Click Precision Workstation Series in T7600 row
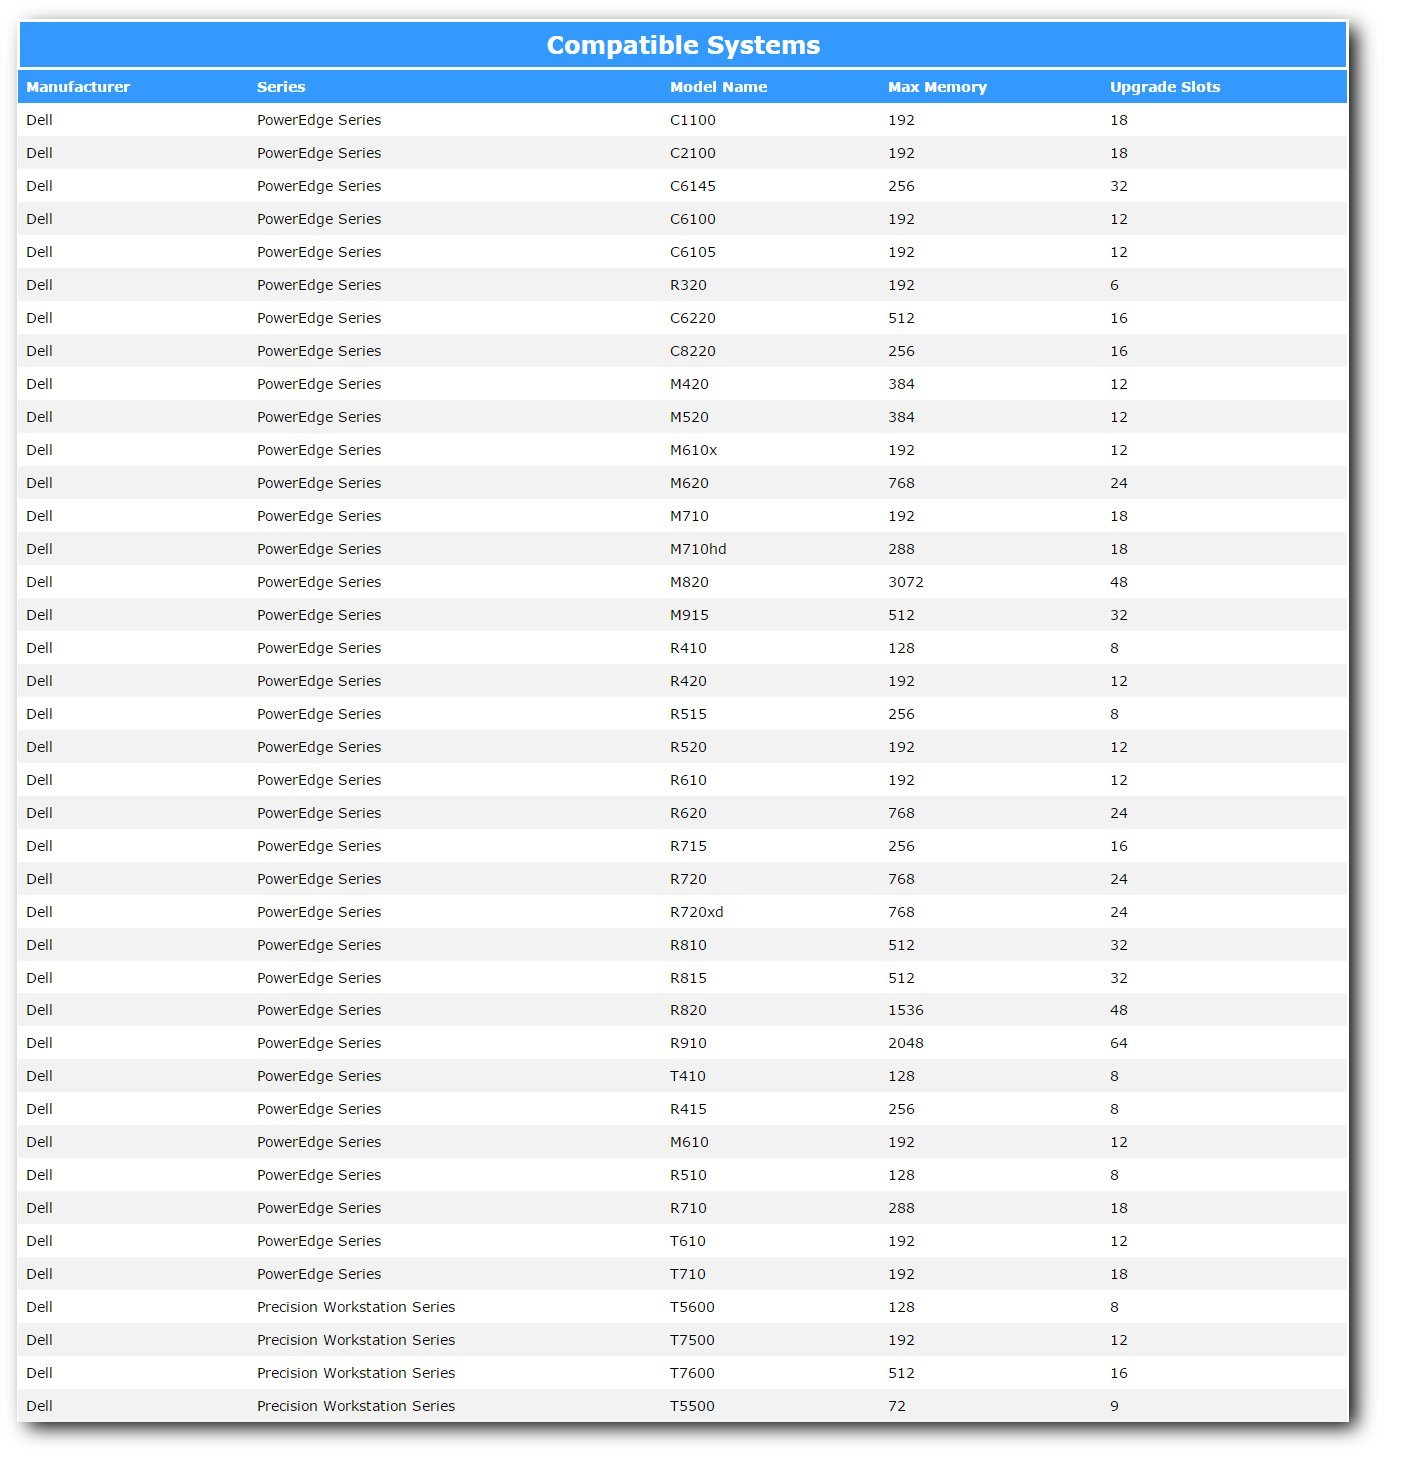The height and width of the screenshot is (1464, 1401). click(x=356, y=1373)
